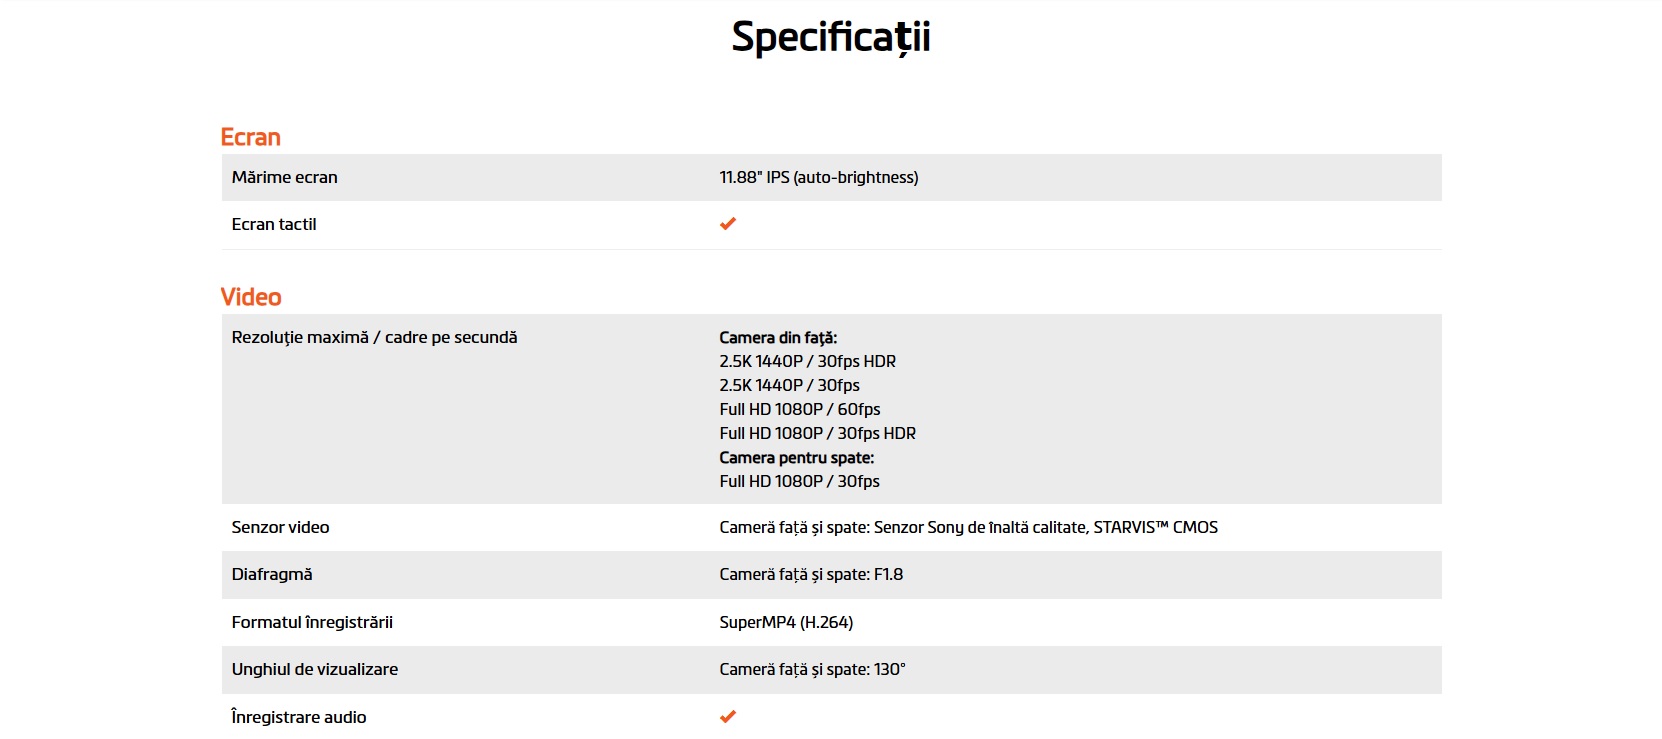Click the bold Camera din față: text

(x=778, y=338)
